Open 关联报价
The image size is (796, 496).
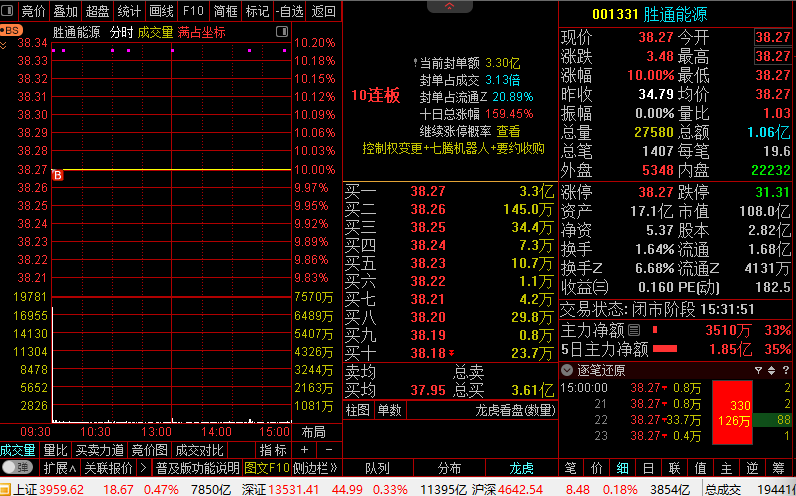pyautogui.click(x=108, y=468)
